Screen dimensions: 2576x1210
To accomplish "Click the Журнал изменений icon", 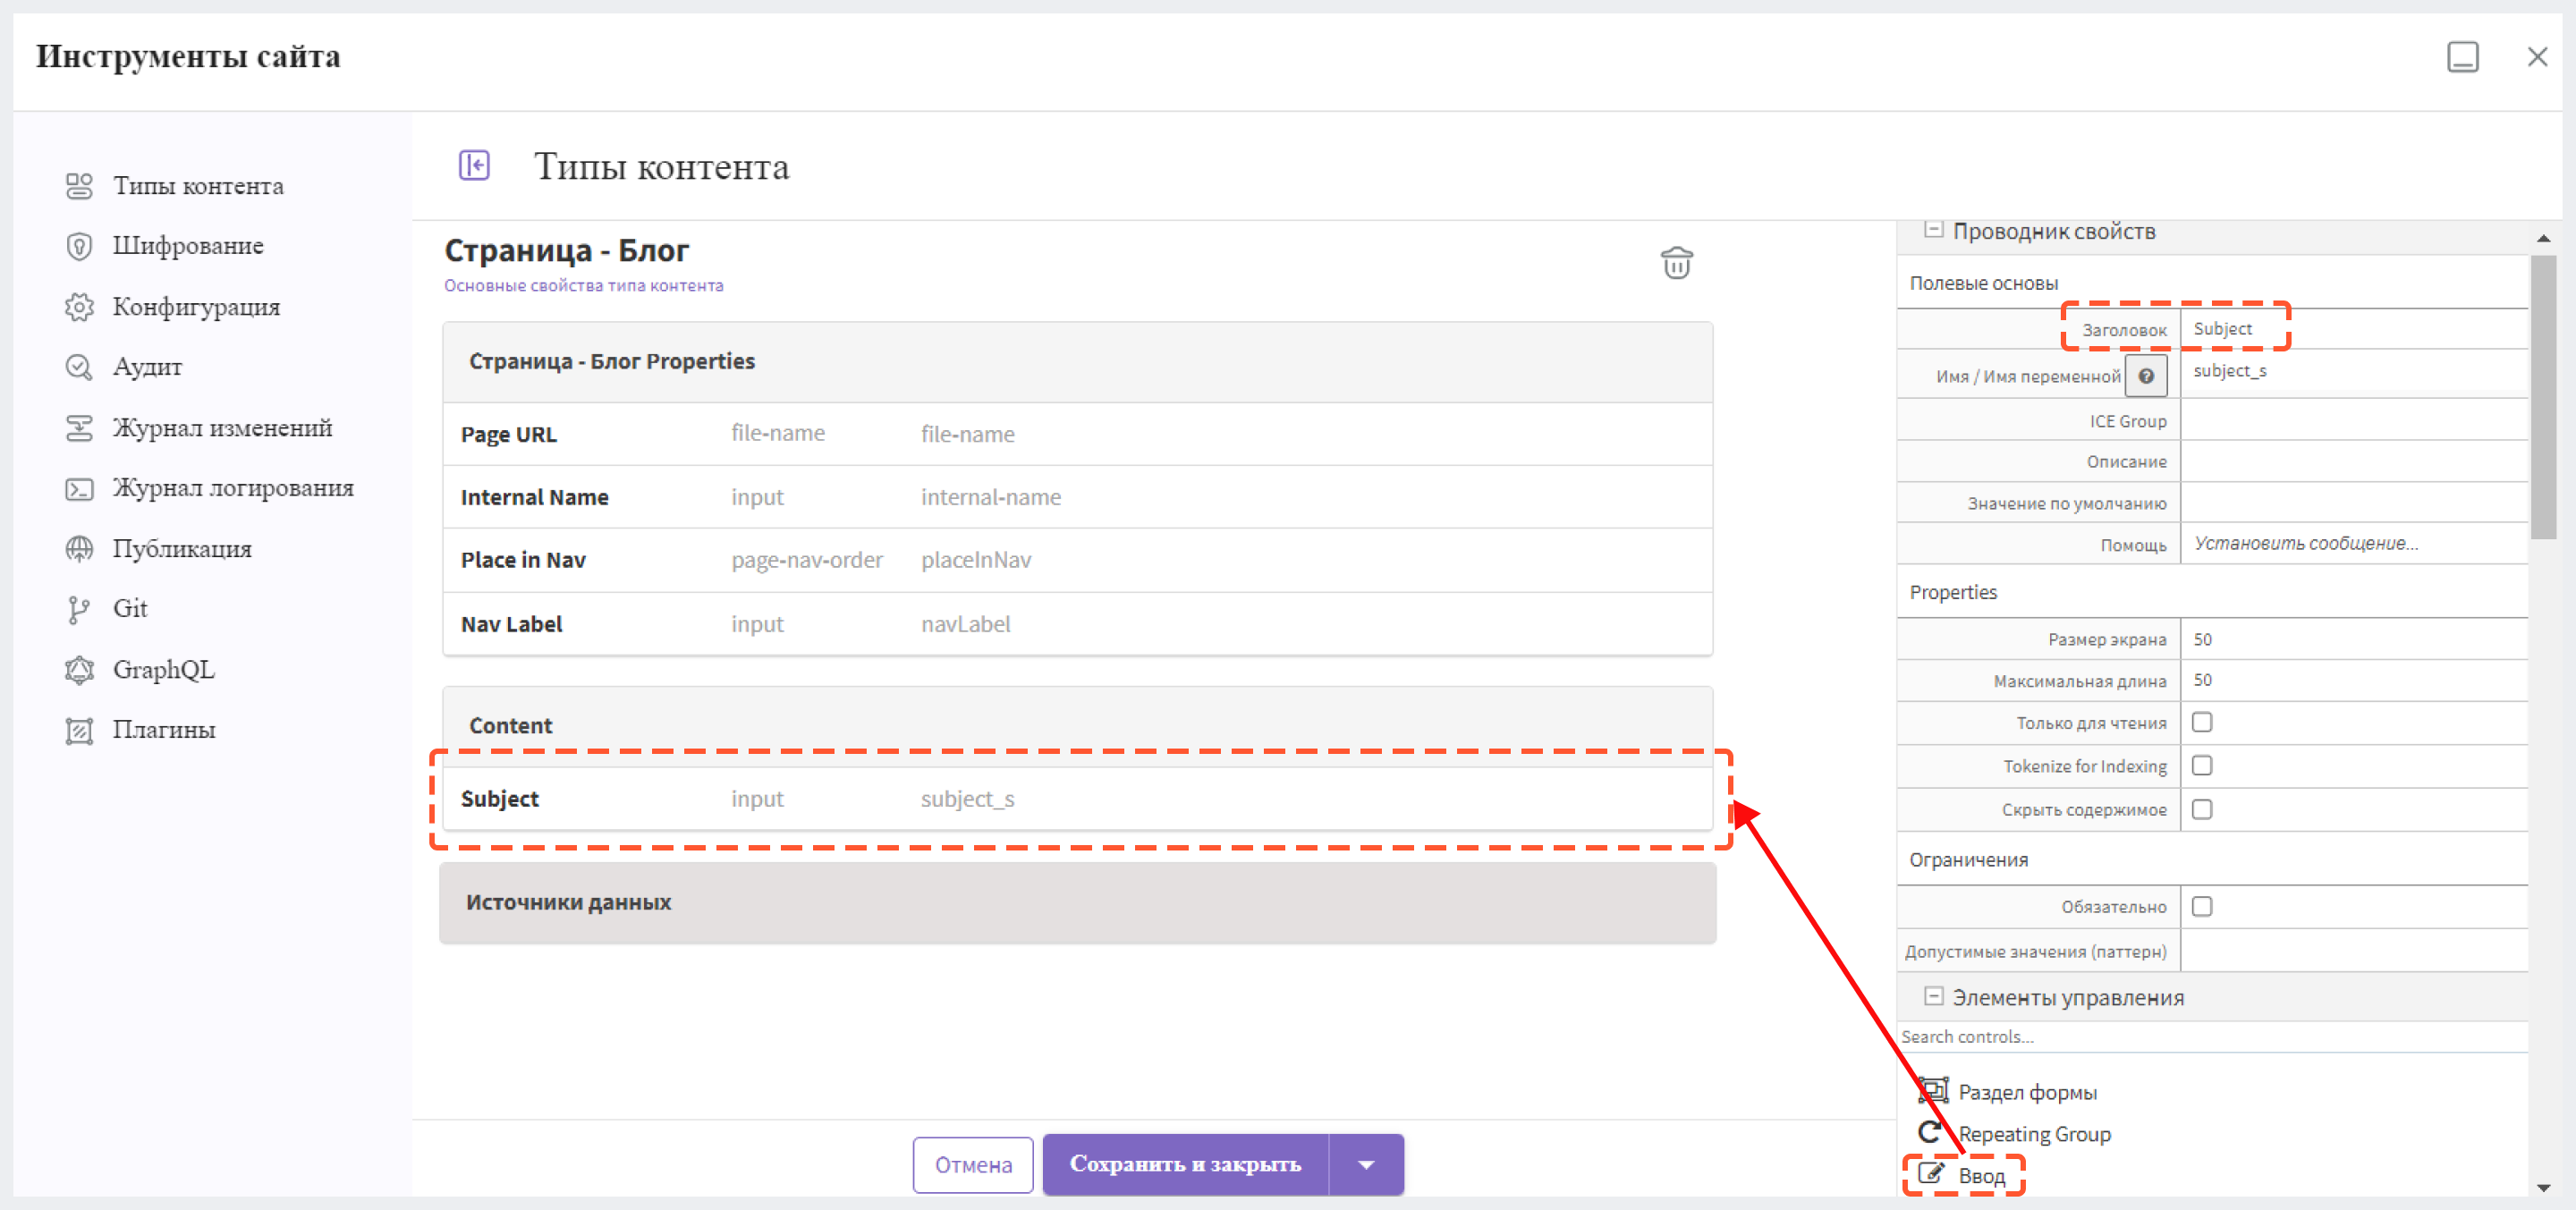I will tap(79, 428).
